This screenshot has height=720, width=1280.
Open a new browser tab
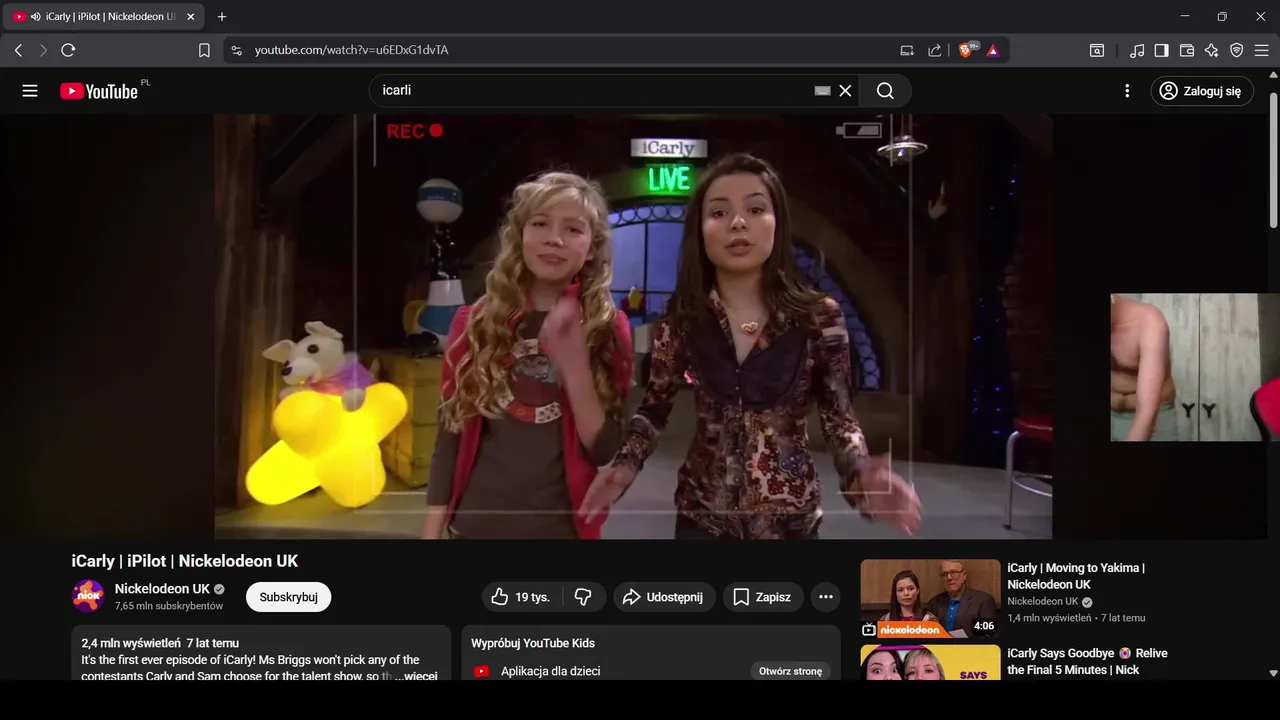(x=222, y=17)
